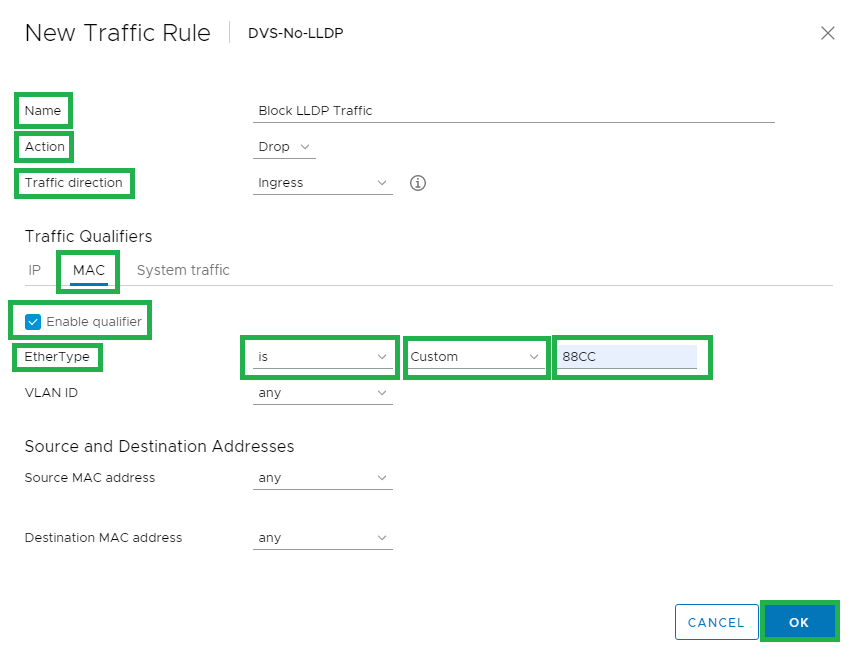Open the EtherType 'is' operator dropdown
Image resolution: width=857 pixels, height=659 pixels.
pyautogui.click(x=322, y=357)
